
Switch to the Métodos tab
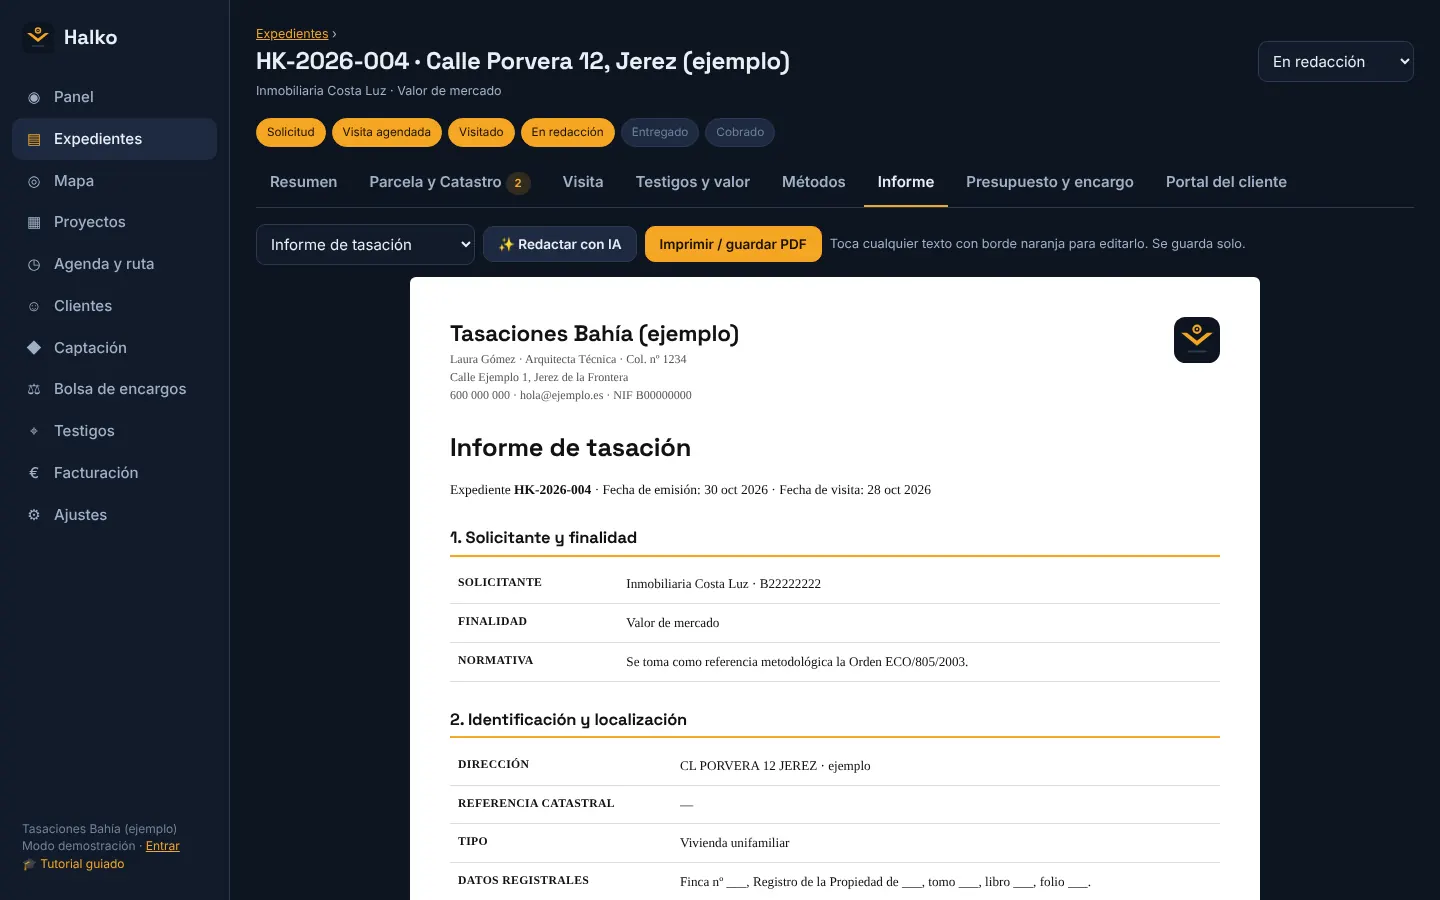(x=814, y=182)
